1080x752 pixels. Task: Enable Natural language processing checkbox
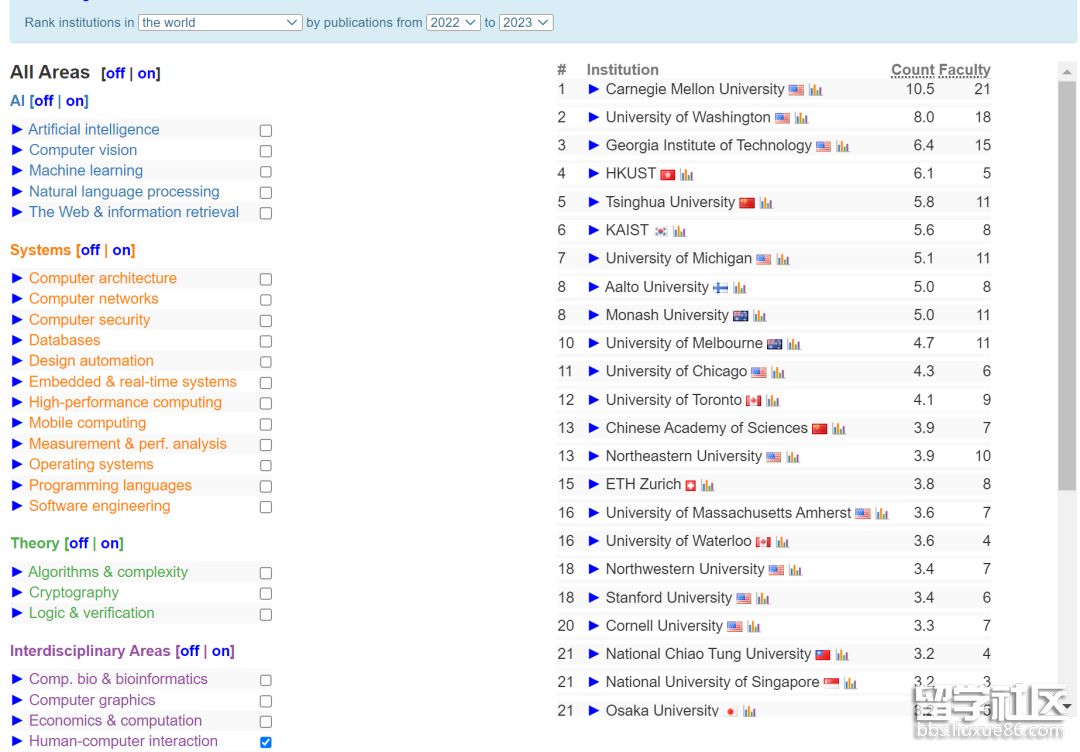[266, 193]
